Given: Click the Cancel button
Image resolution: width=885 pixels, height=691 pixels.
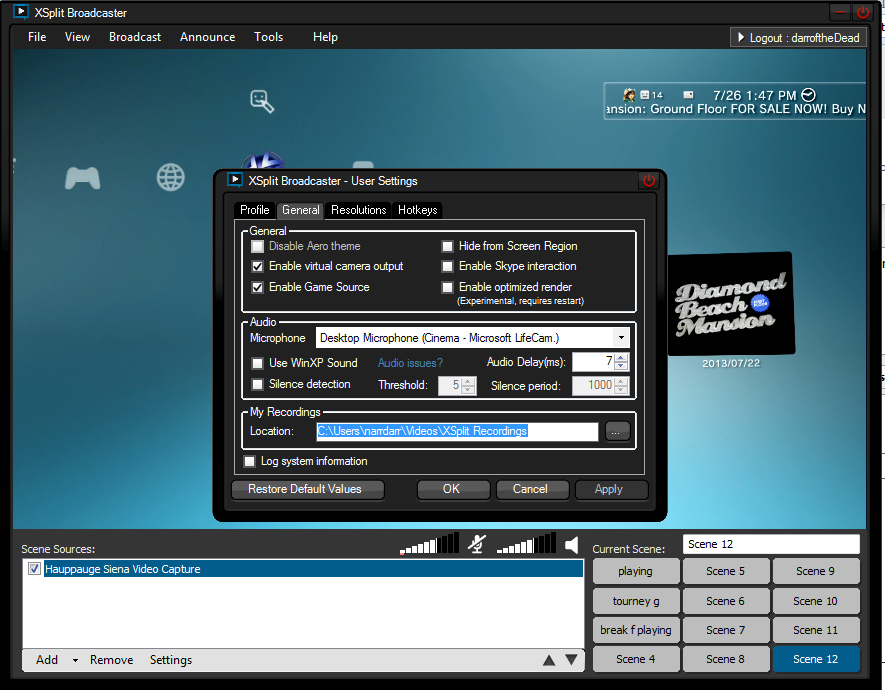Looking at the screenshot, I should (x=532, y=489).
